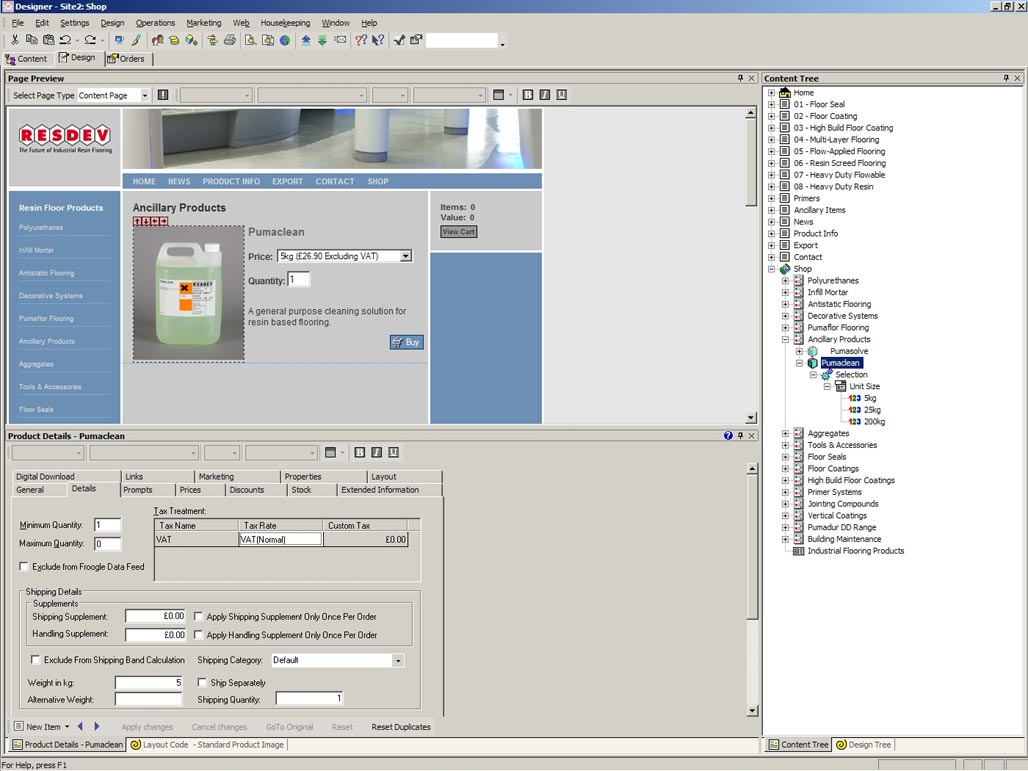Screen dimensions: 1028x771
Task: Click the globe web preview icon
Action: 285,41
